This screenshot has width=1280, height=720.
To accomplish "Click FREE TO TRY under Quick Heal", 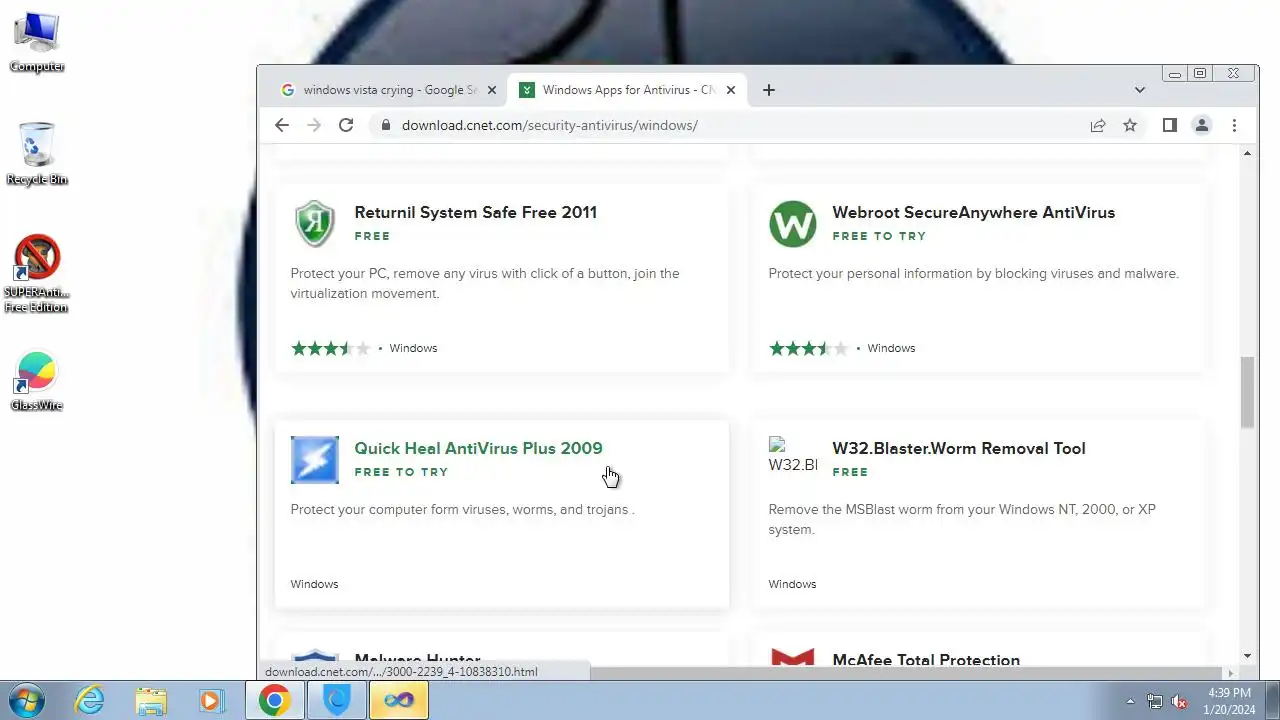I will click(x=401, y=472).
